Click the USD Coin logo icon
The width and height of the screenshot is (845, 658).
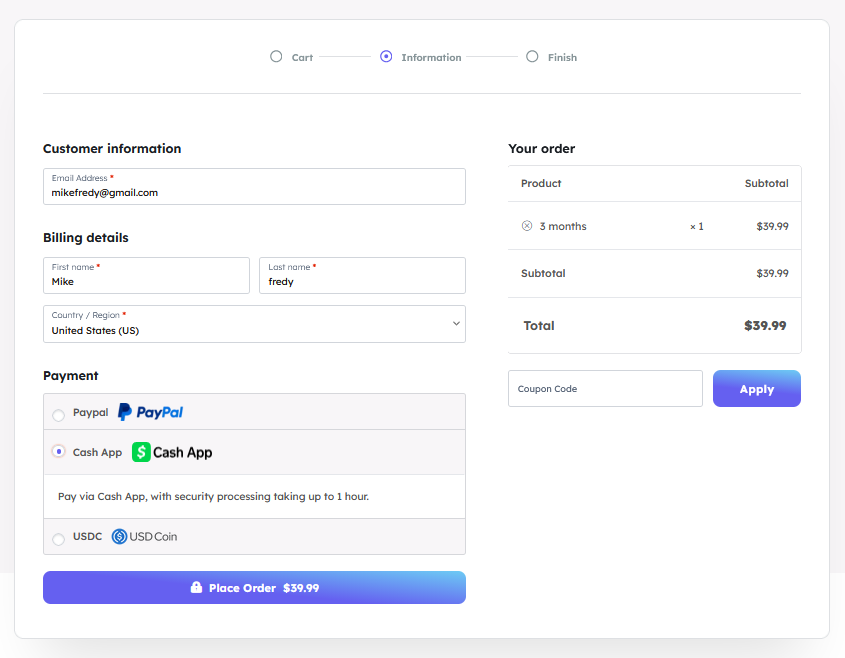[x=145, y=536]
